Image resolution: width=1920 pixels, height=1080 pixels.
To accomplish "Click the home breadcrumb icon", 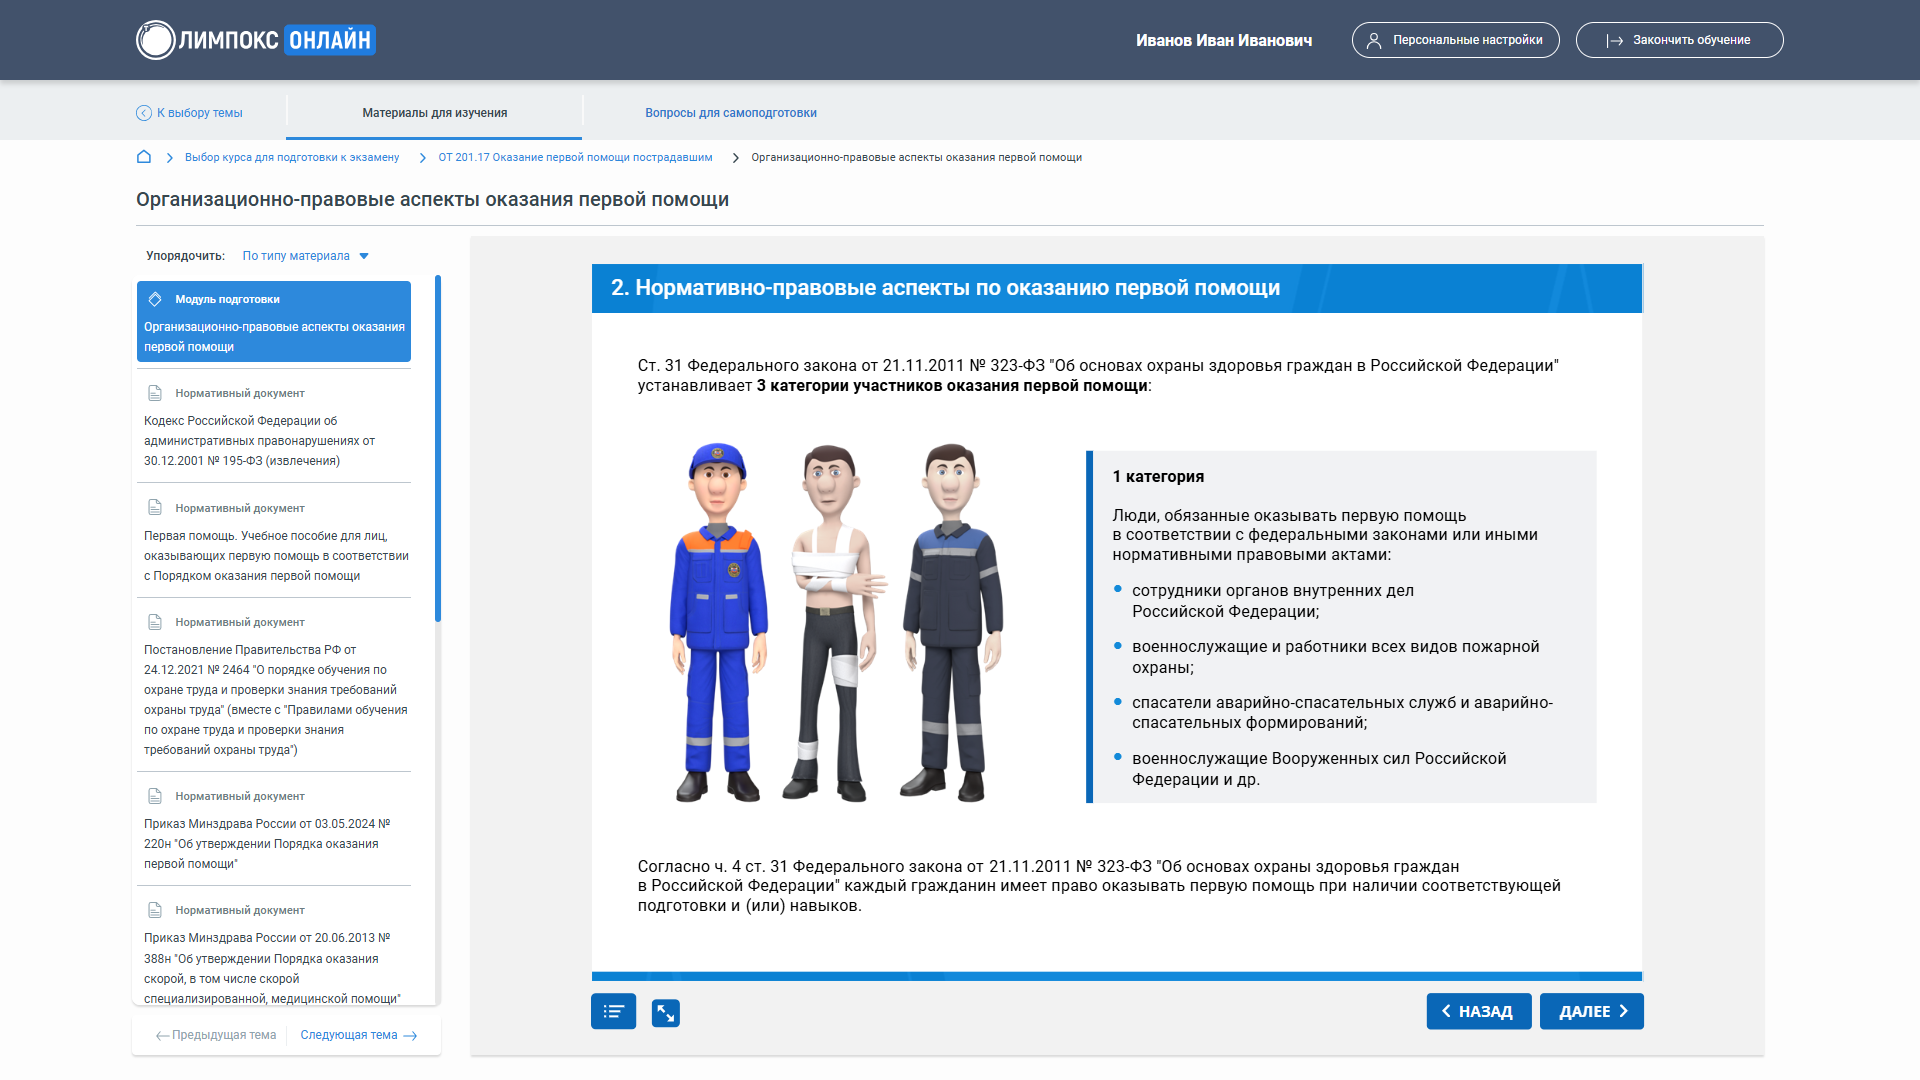I will (144, 157).
